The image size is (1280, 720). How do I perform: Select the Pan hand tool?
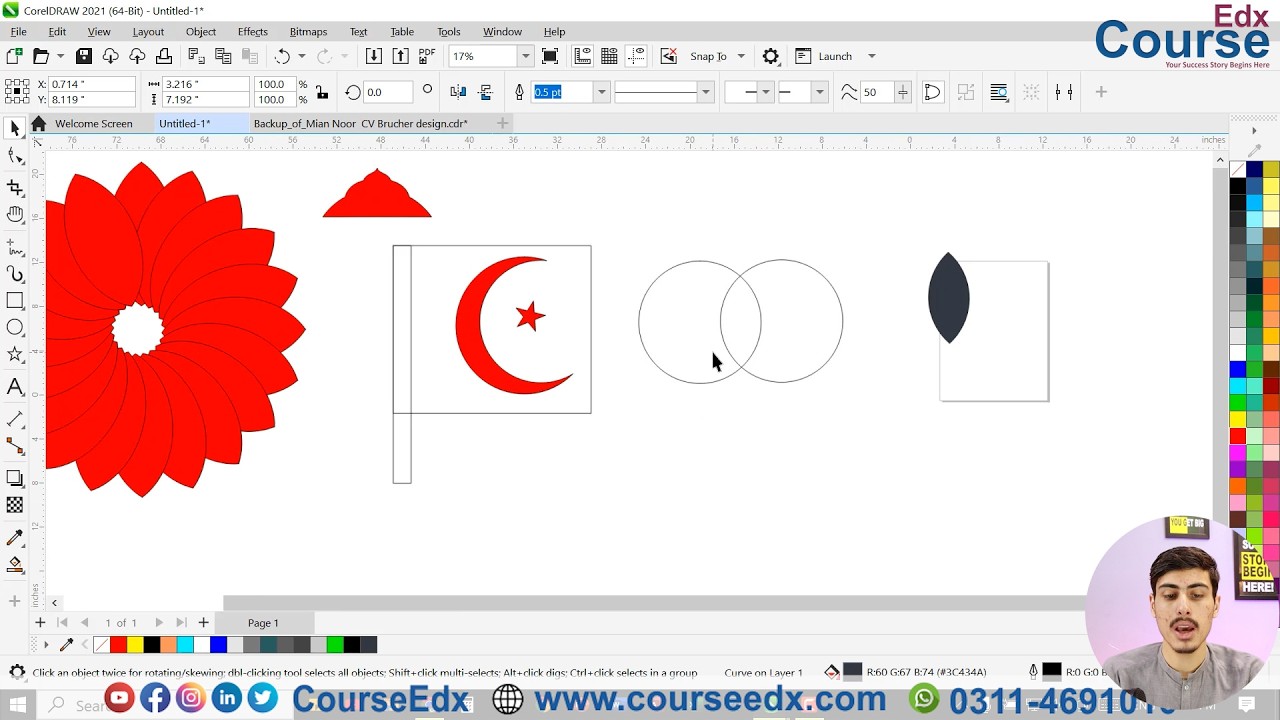point(14,215)
